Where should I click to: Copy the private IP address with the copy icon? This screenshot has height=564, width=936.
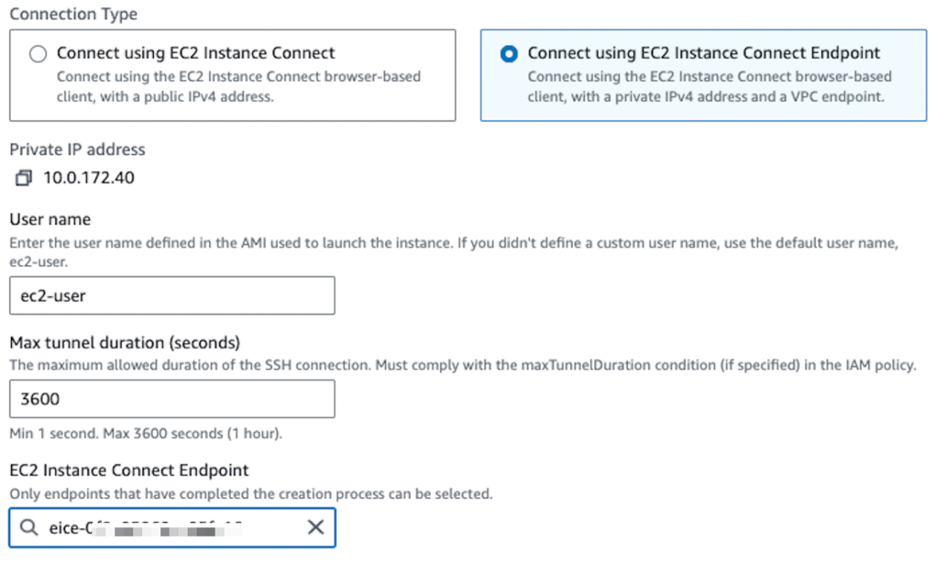click(24, 179)
